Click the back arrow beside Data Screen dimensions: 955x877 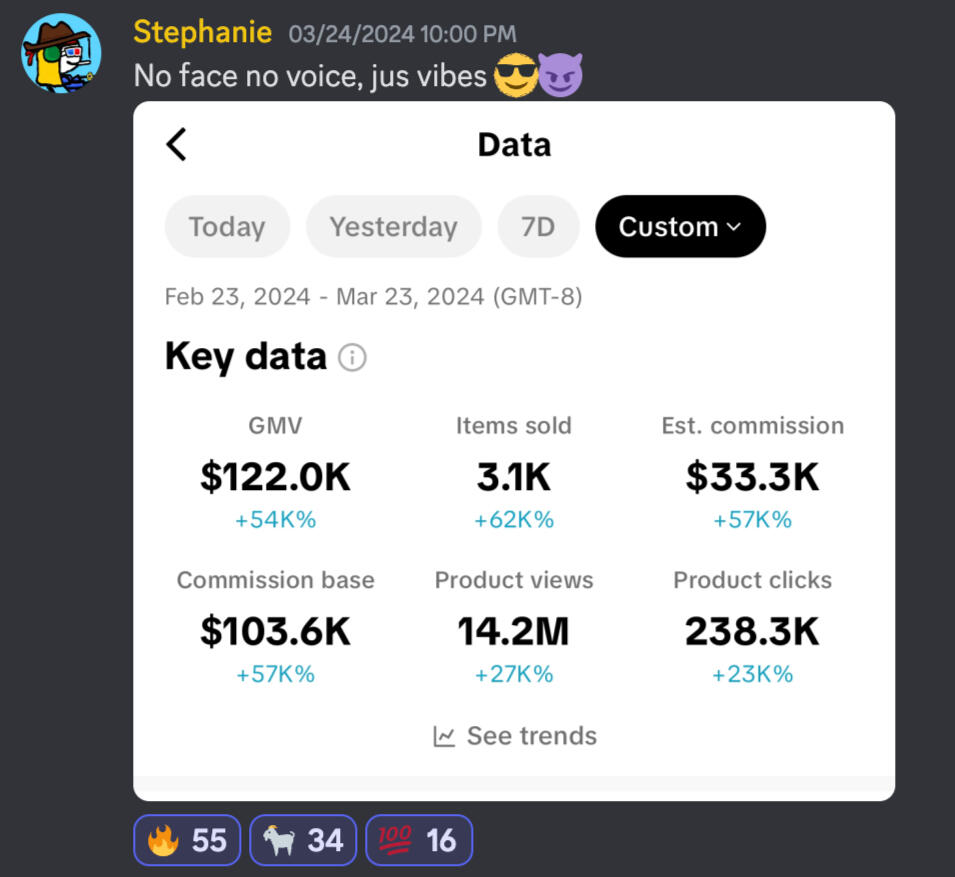tap(176, 145)
